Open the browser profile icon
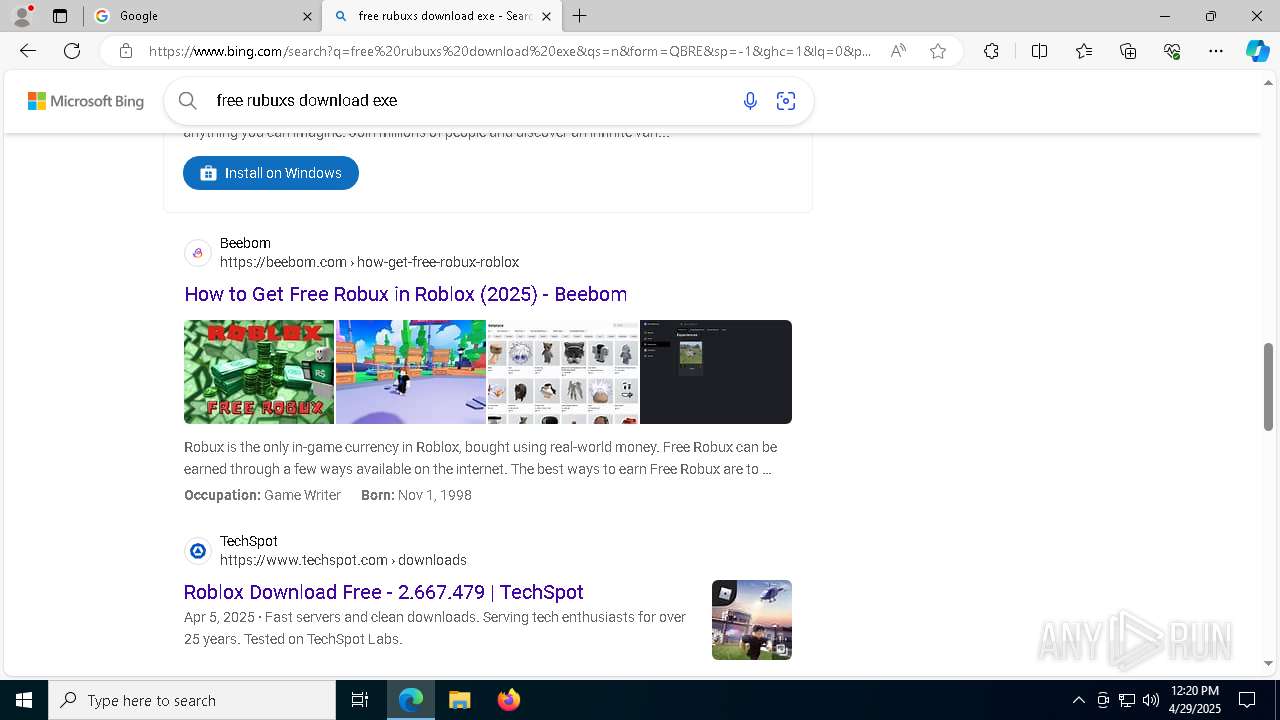The image size is (1280, 720). [22, 16]
